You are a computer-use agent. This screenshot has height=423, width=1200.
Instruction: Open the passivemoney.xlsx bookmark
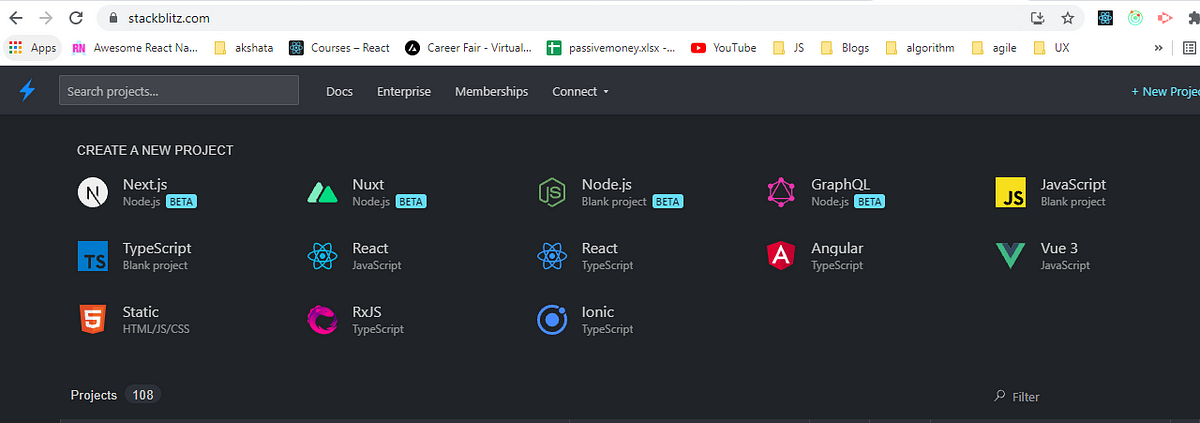(612, 47)
